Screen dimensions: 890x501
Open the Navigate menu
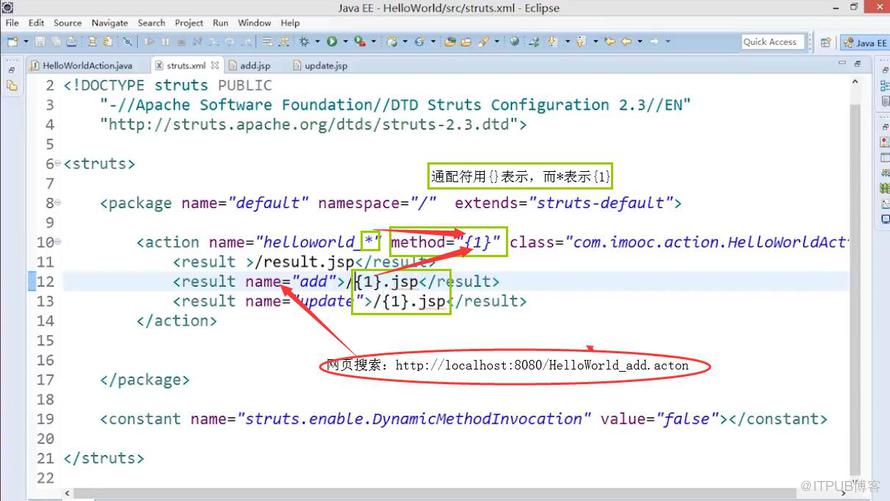(x=110, y=23)
